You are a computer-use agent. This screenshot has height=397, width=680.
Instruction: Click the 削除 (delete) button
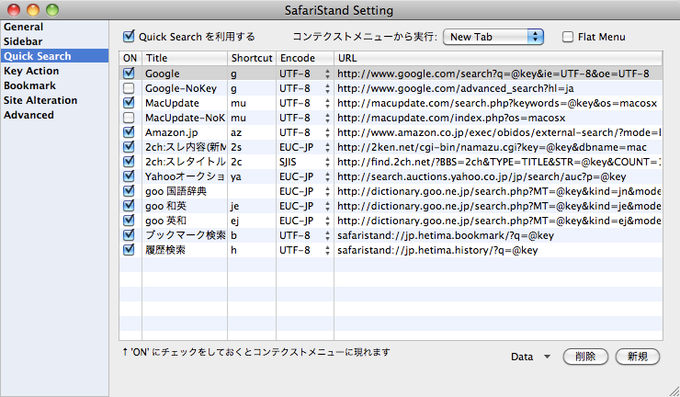click(x=585, y=357)
